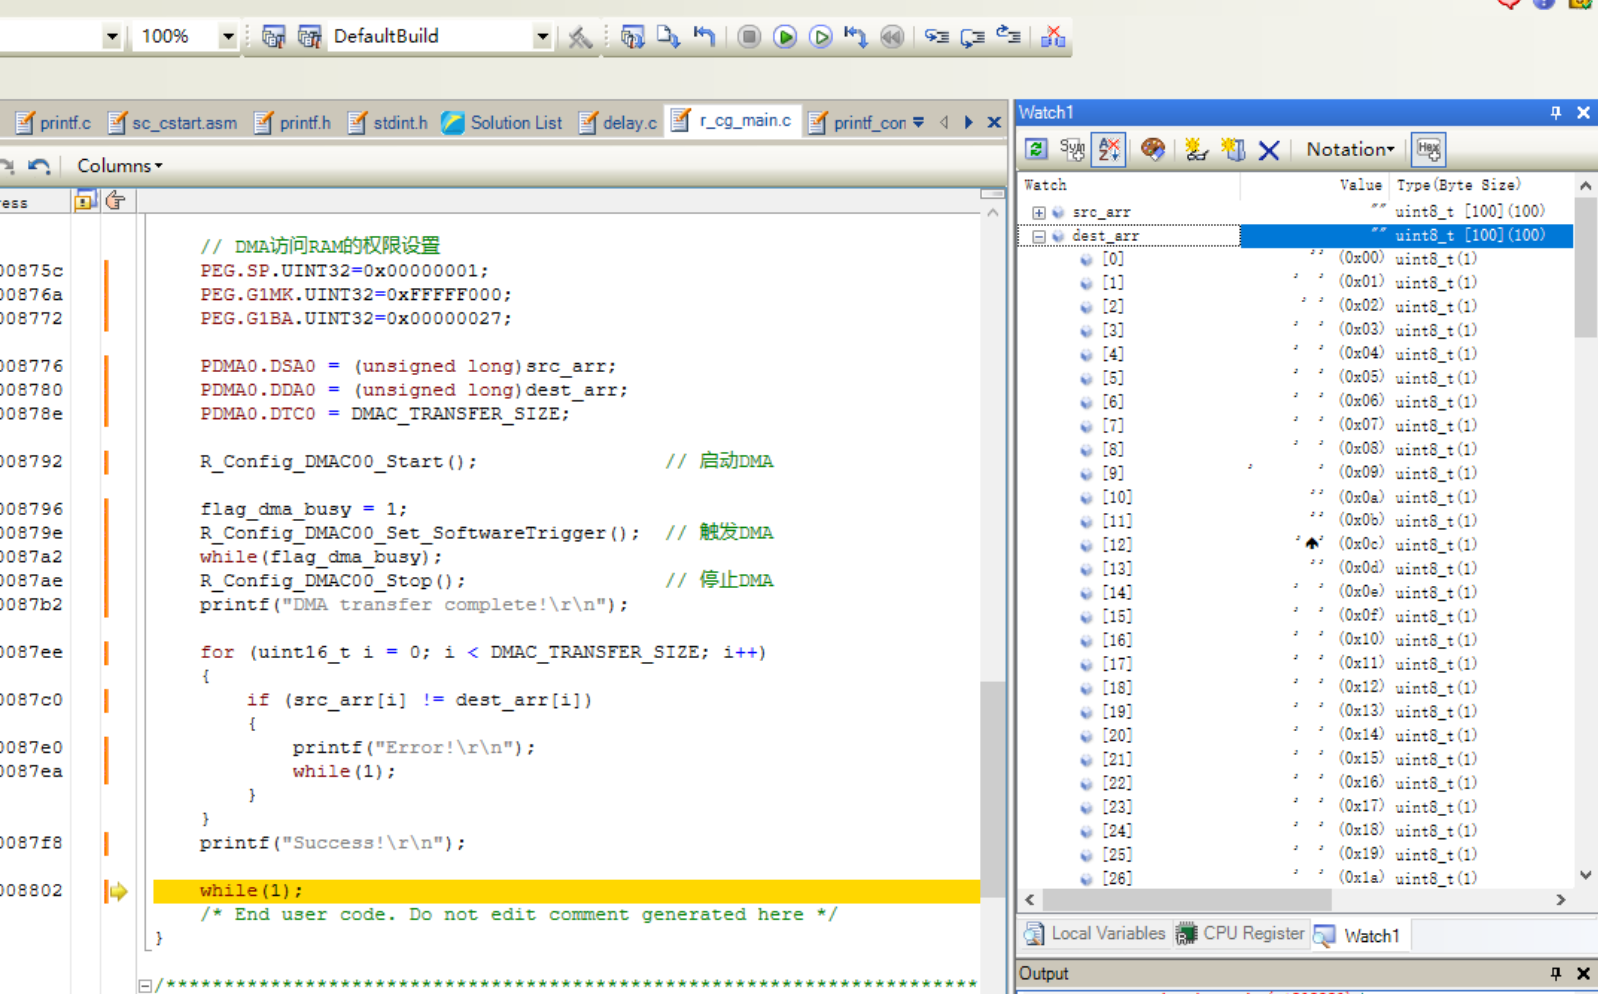The width and height of the screenshot is (1598, 994).
Task: Open the Columns dropdown menu
Action: coord(120,166)
